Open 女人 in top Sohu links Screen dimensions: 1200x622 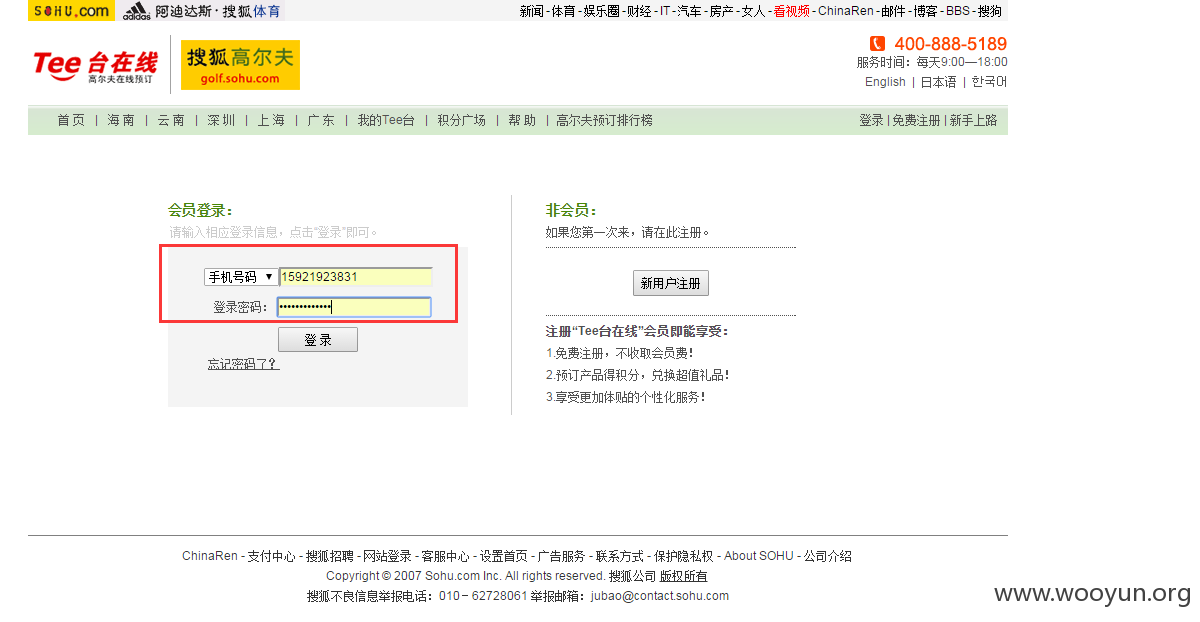(753, 11)
